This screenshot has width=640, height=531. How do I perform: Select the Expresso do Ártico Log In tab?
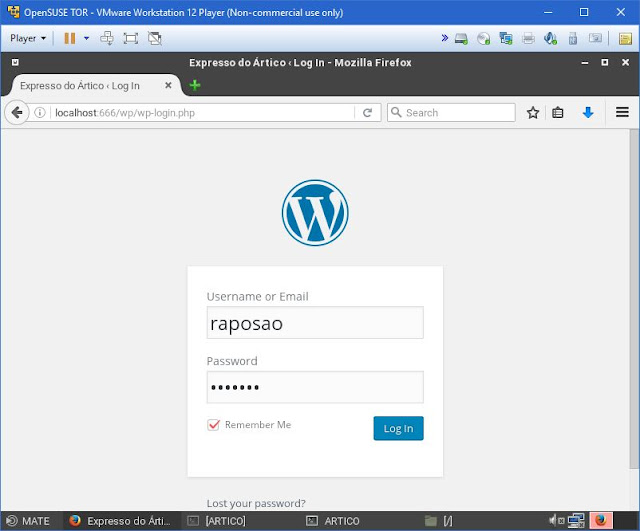coord(96,86)
